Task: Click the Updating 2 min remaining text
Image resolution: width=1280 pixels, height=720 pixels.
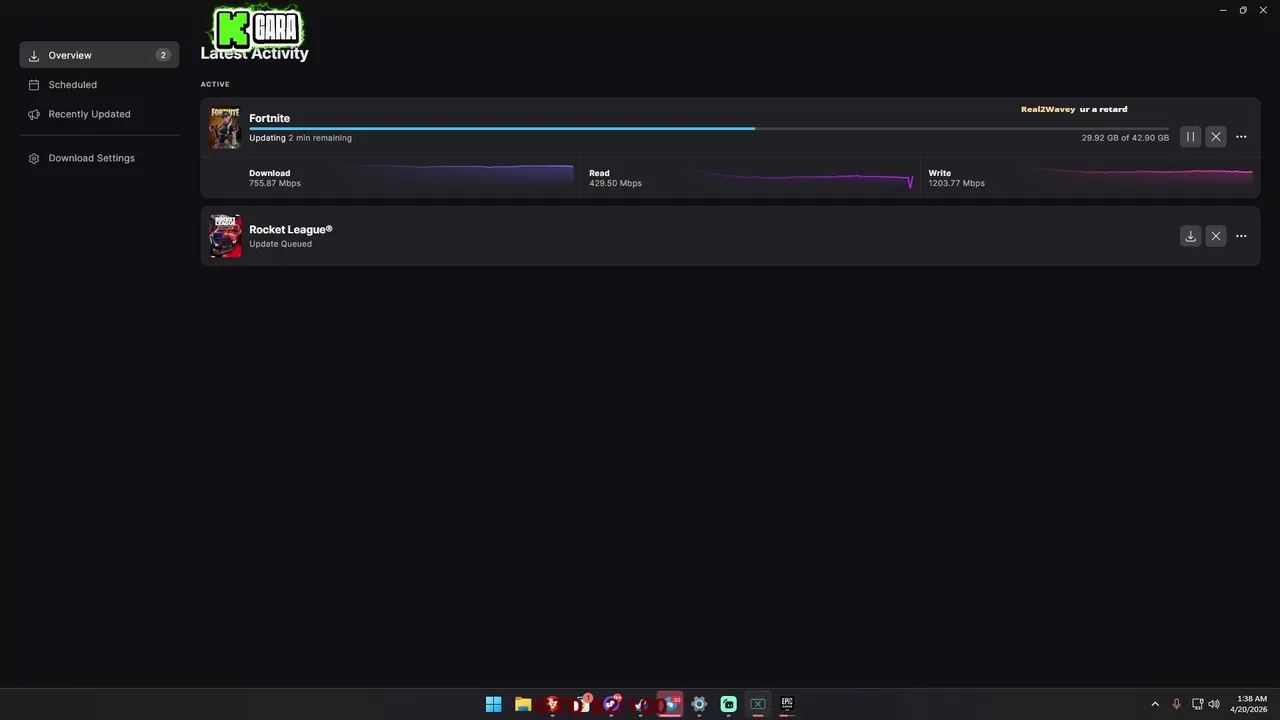Action: [300, 138]
